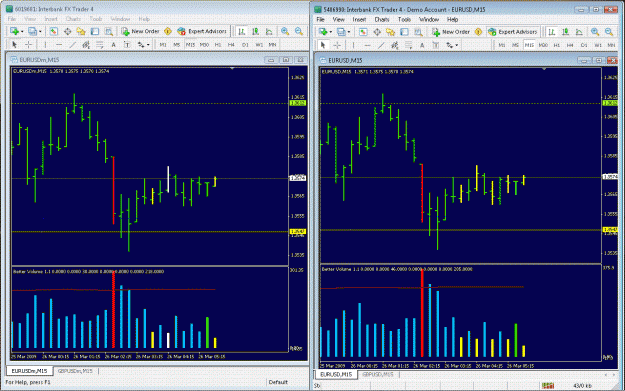
Task: Switch to candlestick chart in left window
Action: click(x=256, y=31)
